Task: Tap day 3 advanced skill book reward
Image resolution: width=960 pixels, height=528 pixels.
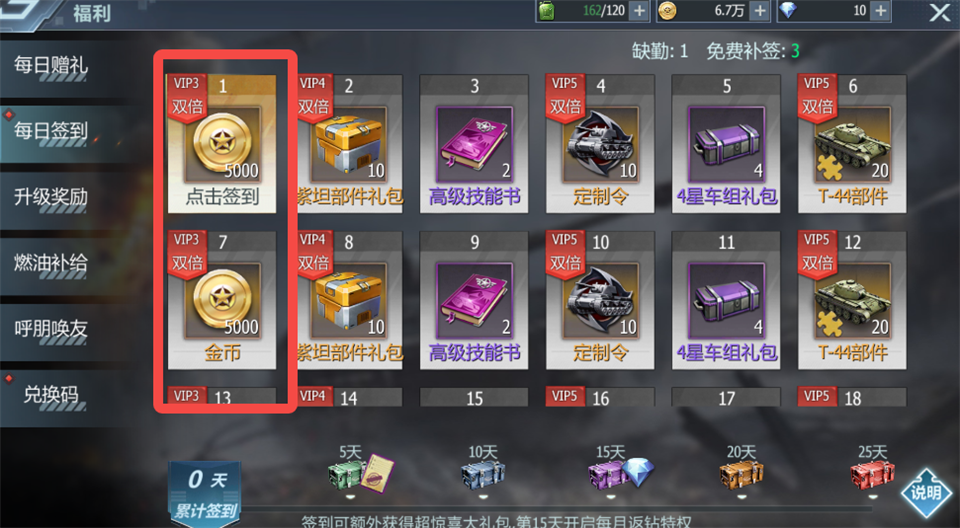Action: [474, 144]
